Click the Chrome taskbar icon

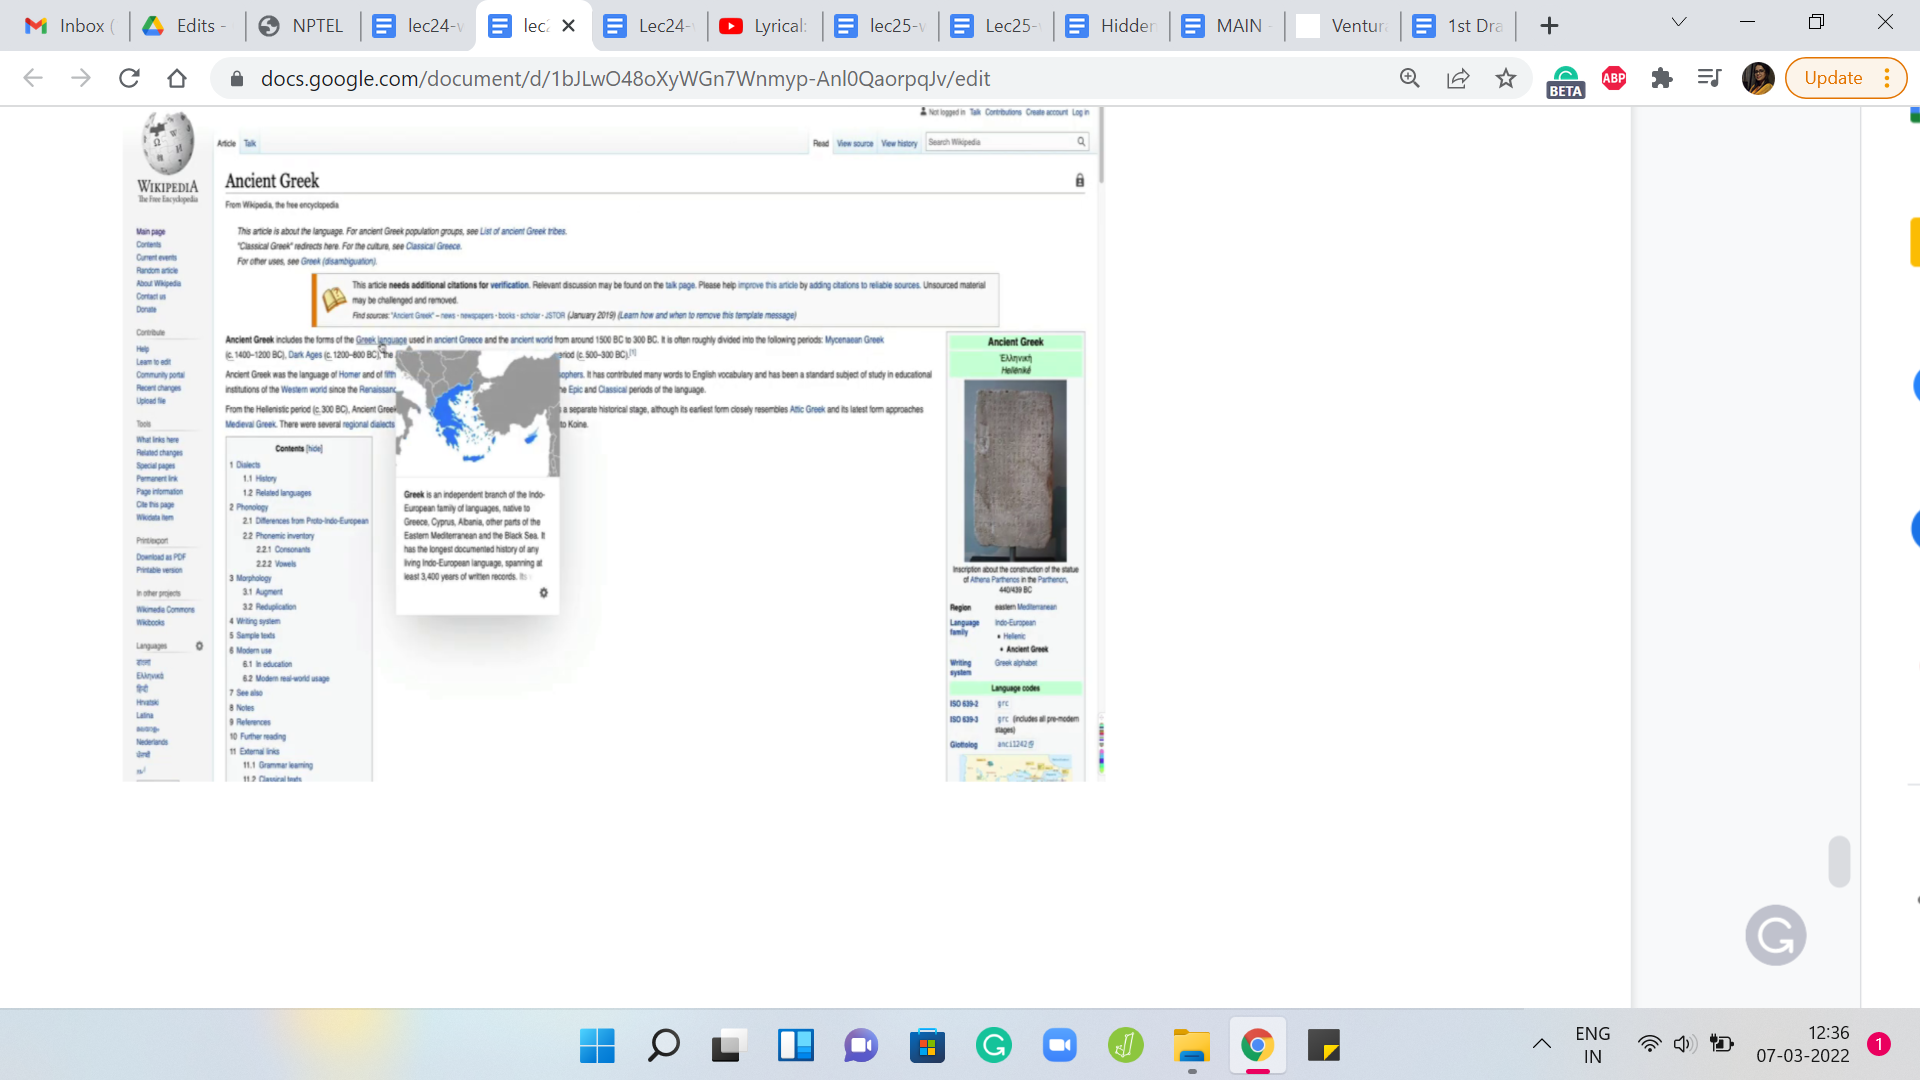(1258, 1046)
